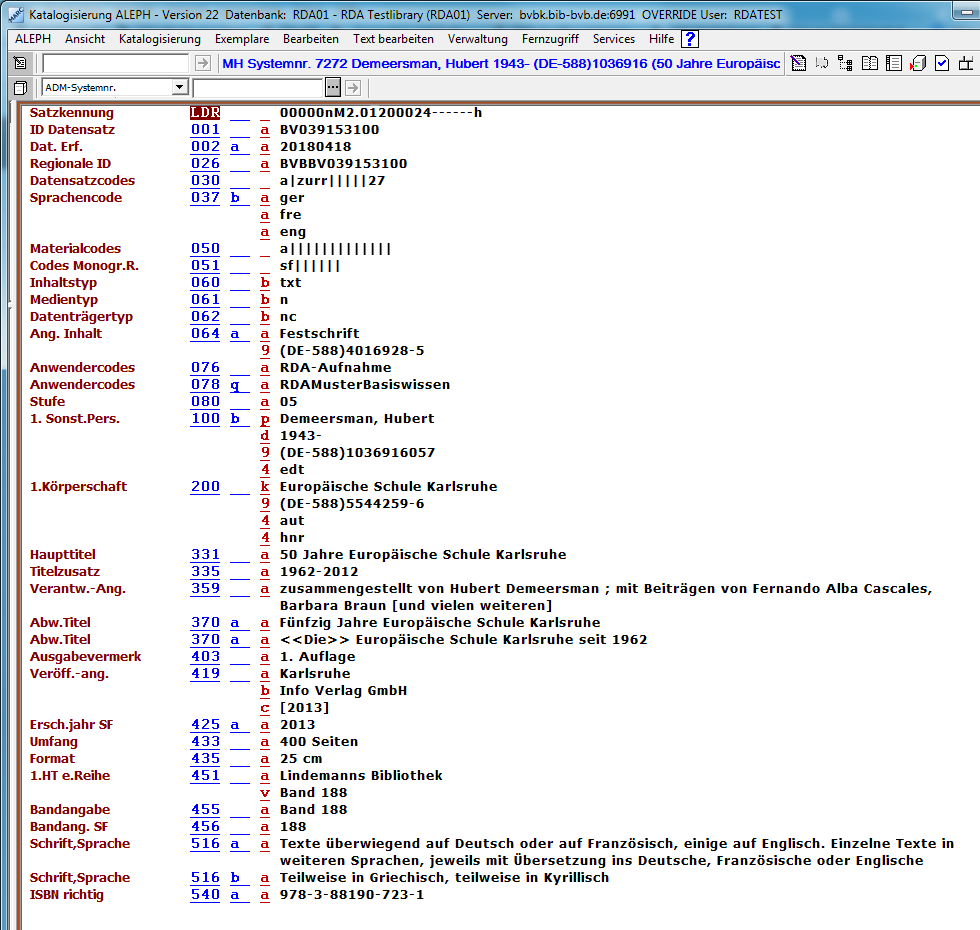The image size is (980, 930).
Task: Click the items icon beside ADM-Systemnr. dropdown
Action: click(20, 88)
